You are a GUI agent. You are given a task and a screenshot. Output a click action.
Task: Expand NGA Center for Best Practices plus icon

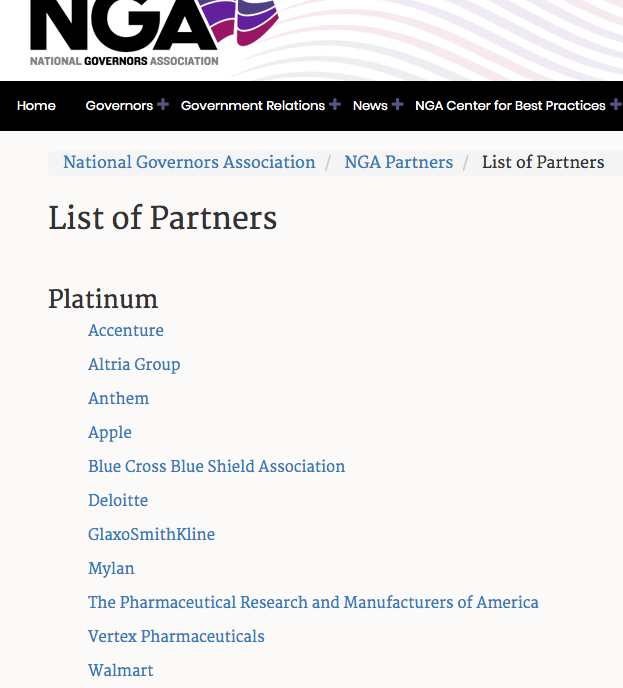click(x=615, y=105)
